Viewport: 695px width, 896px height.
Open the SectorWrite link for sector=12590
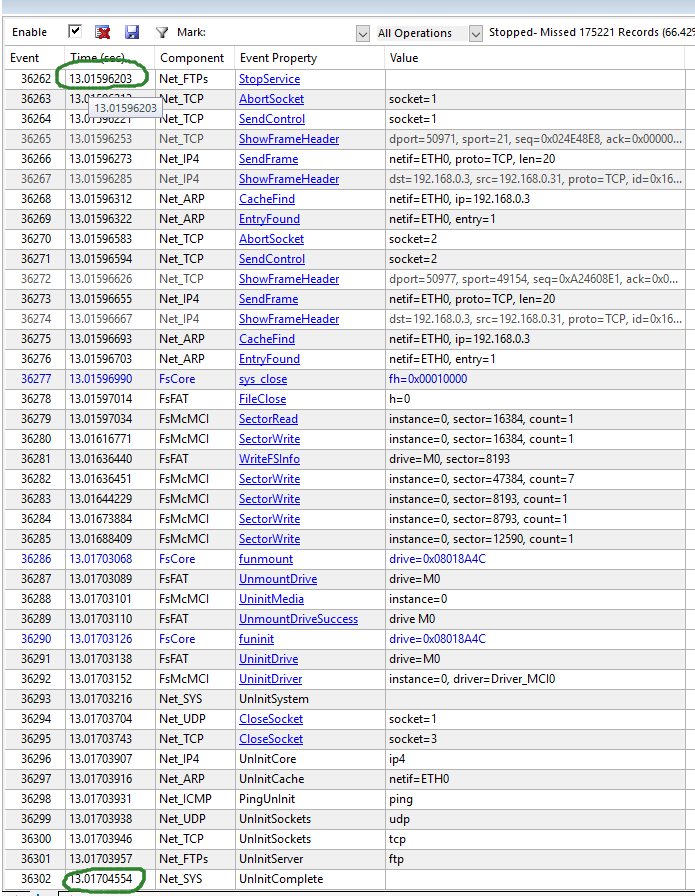coord(269,539)
